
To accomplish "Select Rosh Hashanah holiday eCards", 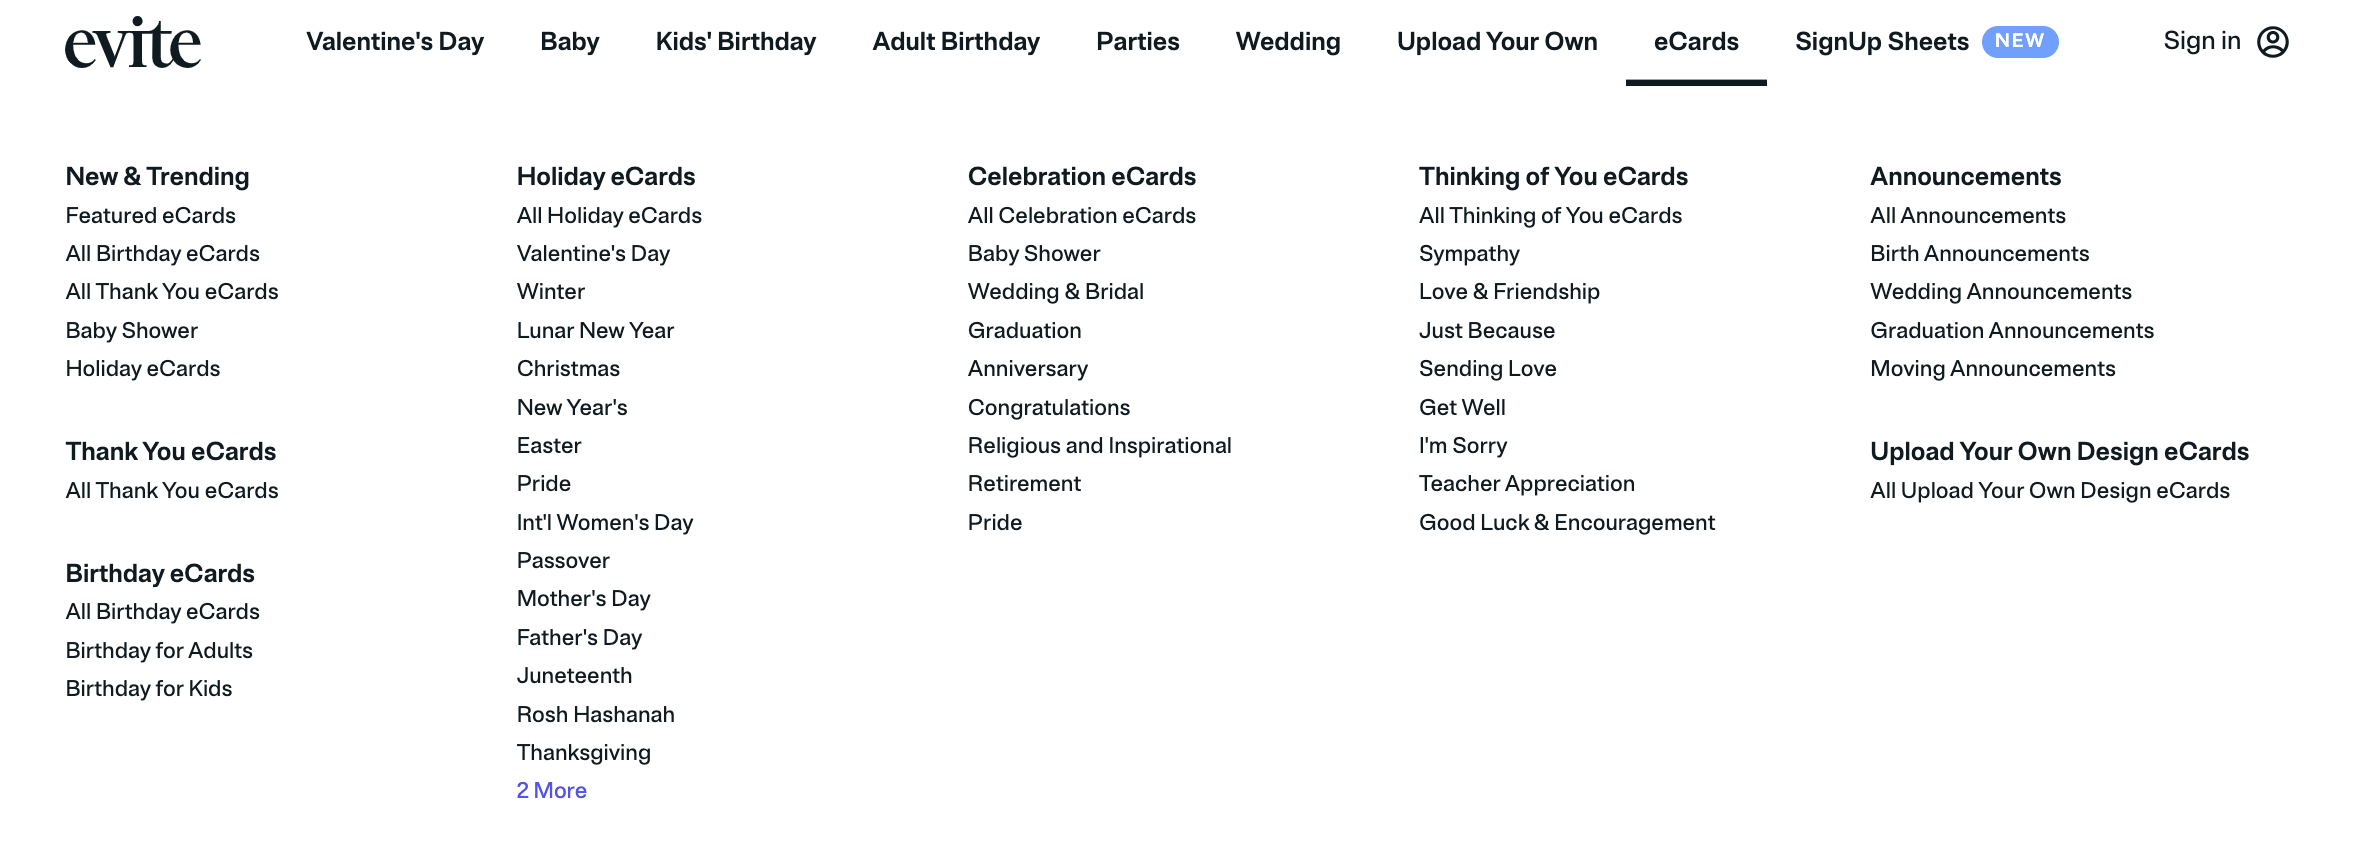I will point(596,714).
